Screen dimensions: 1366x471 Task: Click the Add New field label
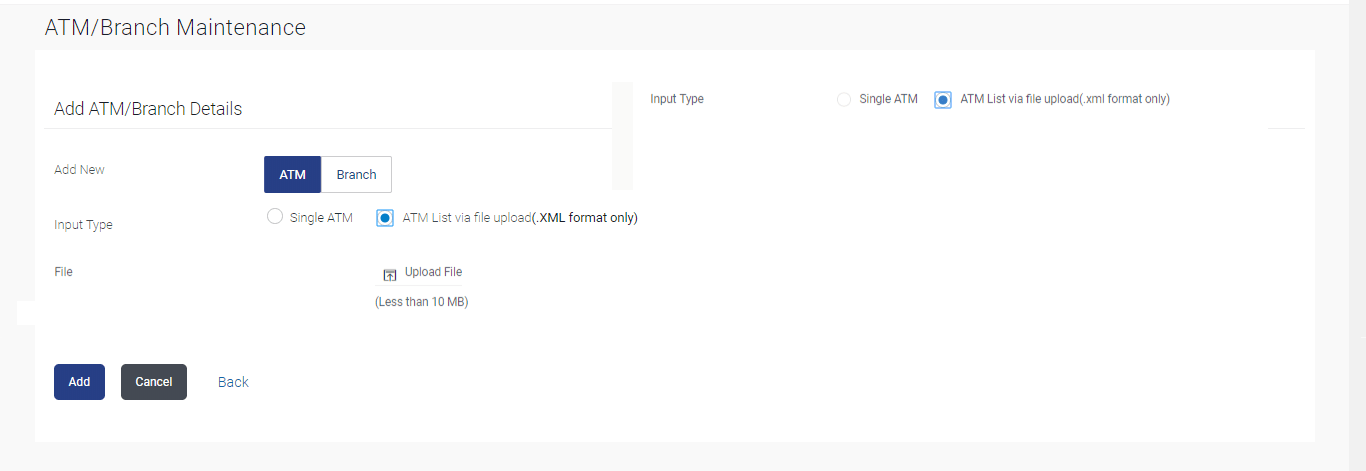pos(79,170)
